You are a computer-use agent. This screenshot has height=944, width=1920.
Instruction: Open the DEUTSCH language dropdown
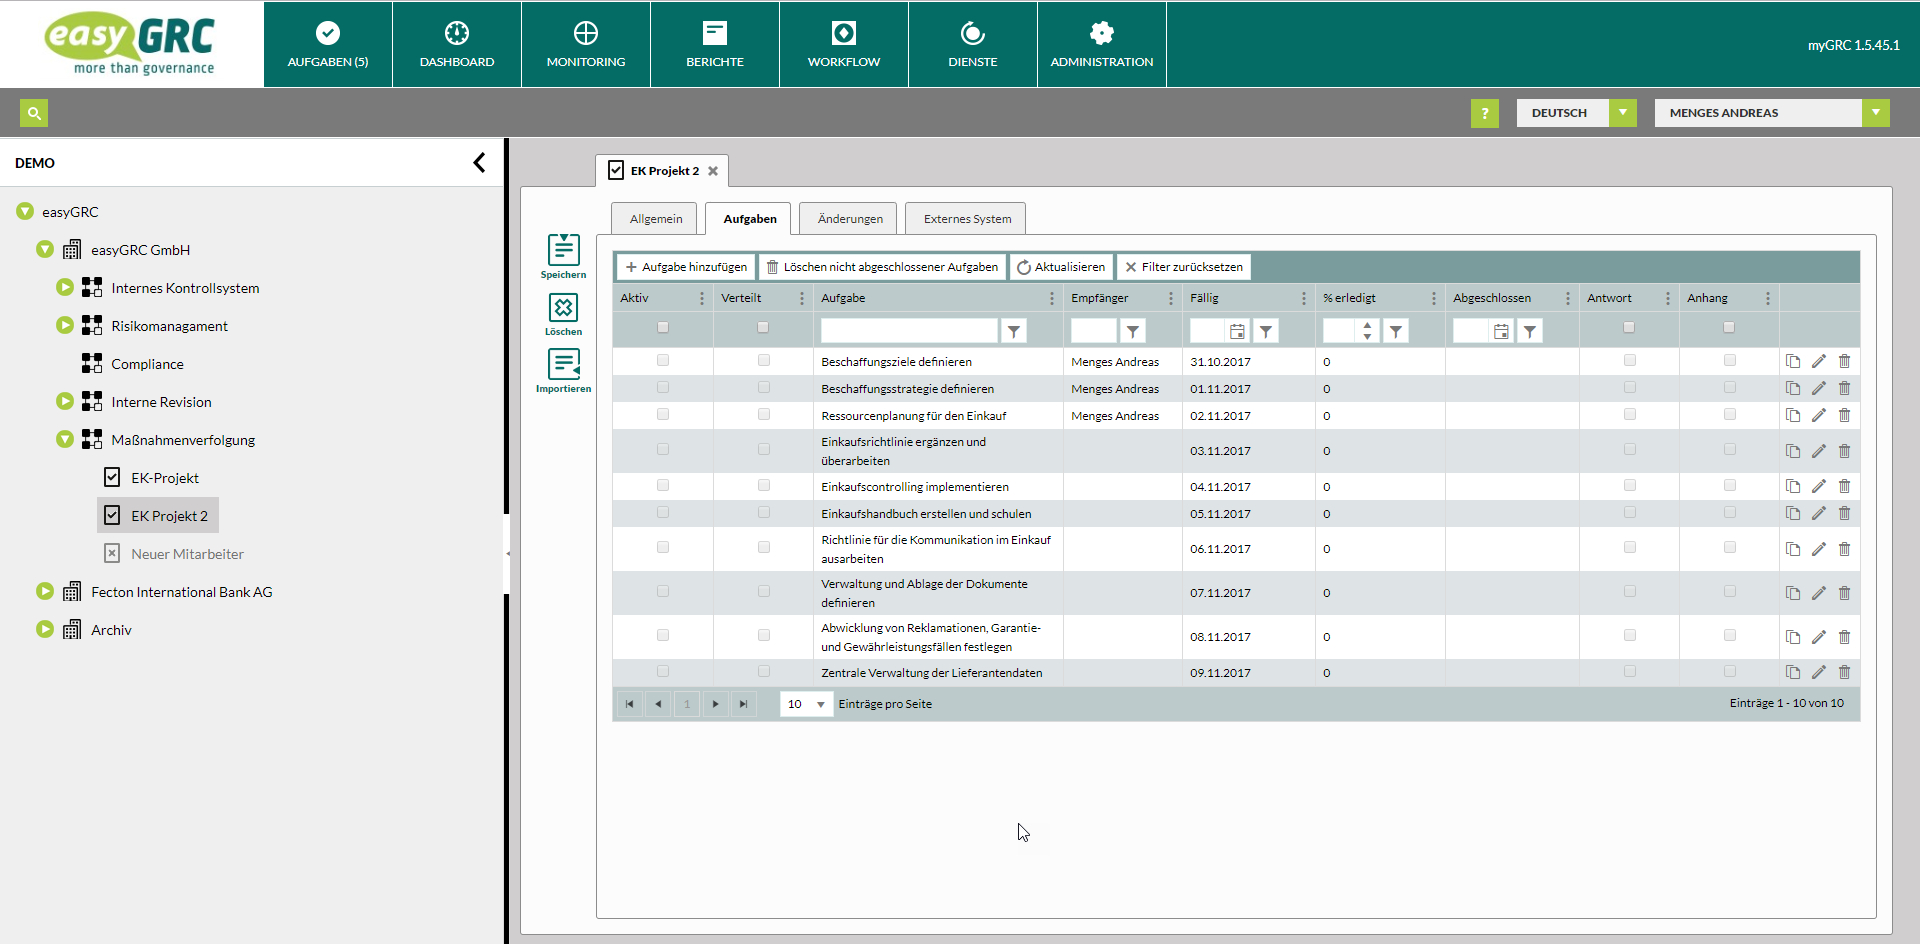coord(1622,113)
